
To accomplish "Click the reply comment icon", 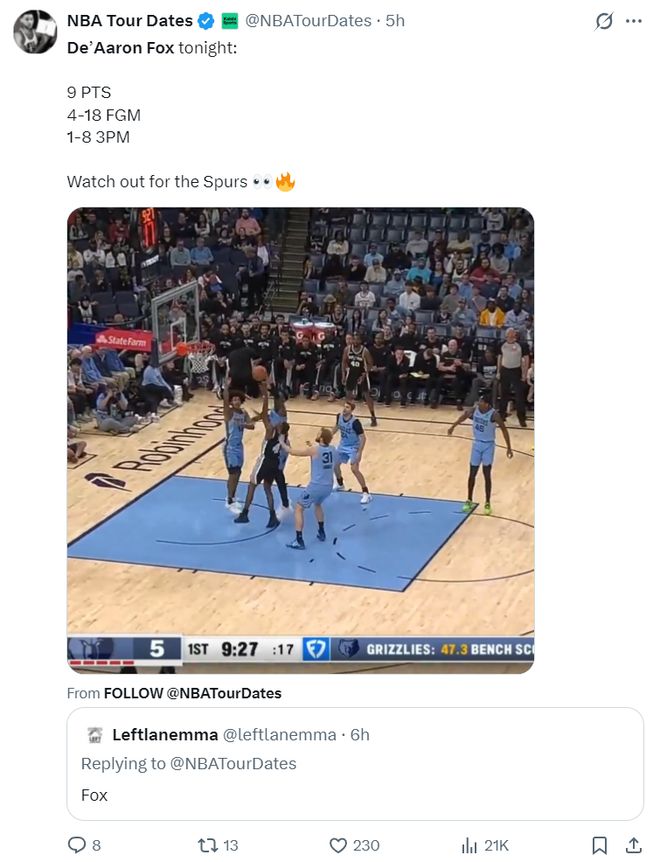I will 77,845.
